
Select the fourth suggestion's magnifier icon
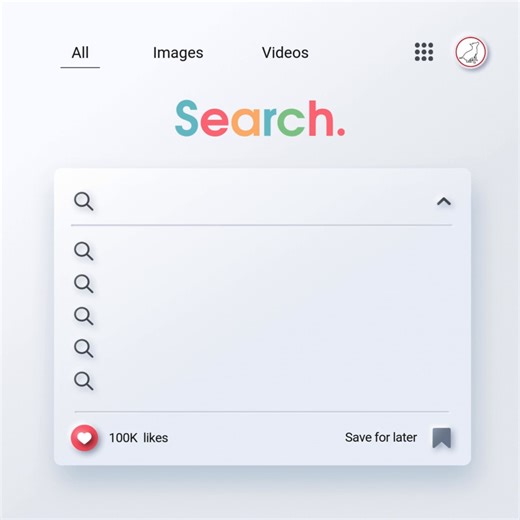(x=83, y=348)
